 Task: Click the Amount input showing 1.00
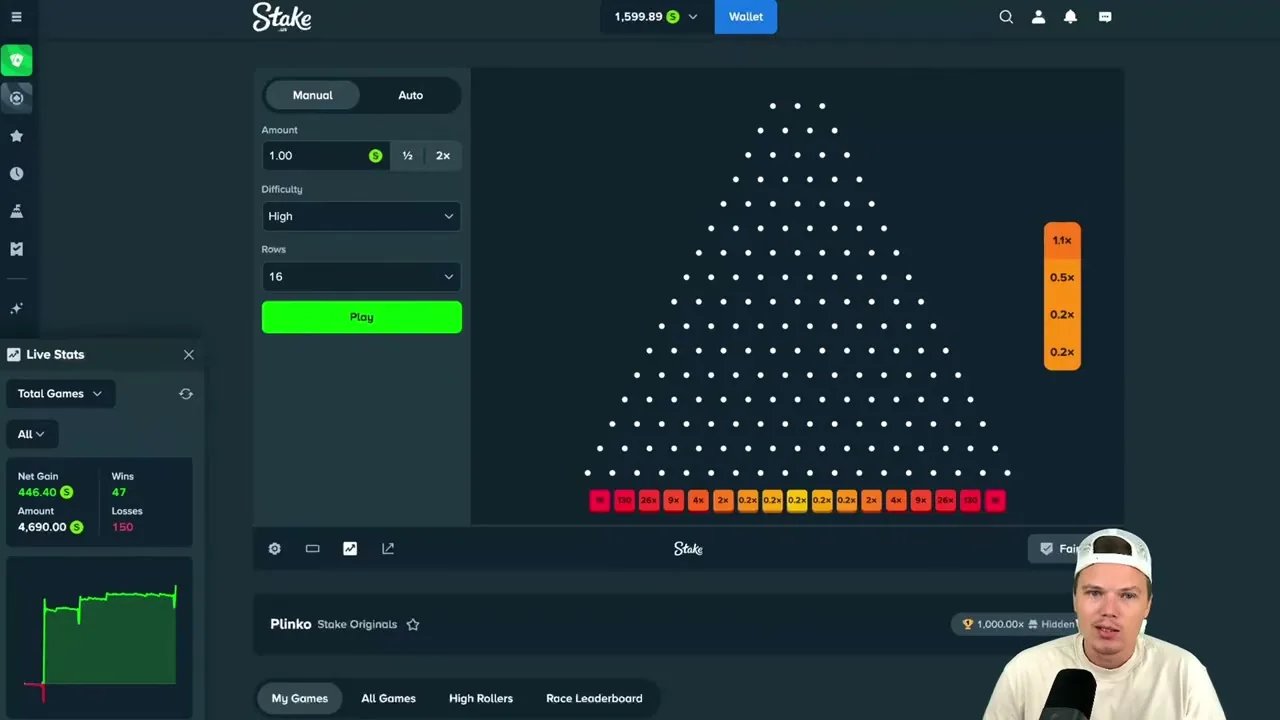point(326,156)
